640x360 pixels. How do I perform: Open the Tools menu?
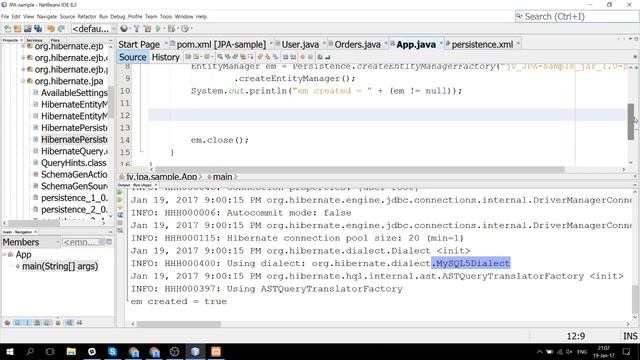(166, 16)
